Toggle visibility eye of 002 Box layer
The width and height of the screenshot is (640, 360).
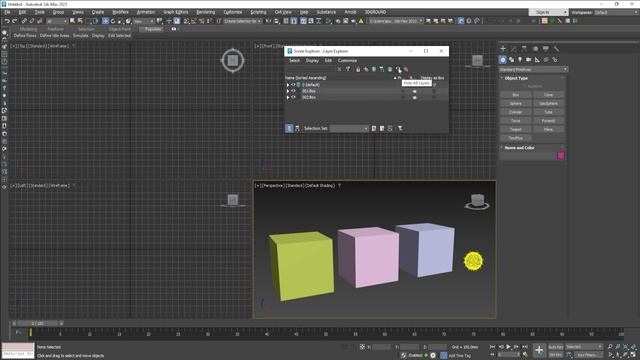point(293,97)
